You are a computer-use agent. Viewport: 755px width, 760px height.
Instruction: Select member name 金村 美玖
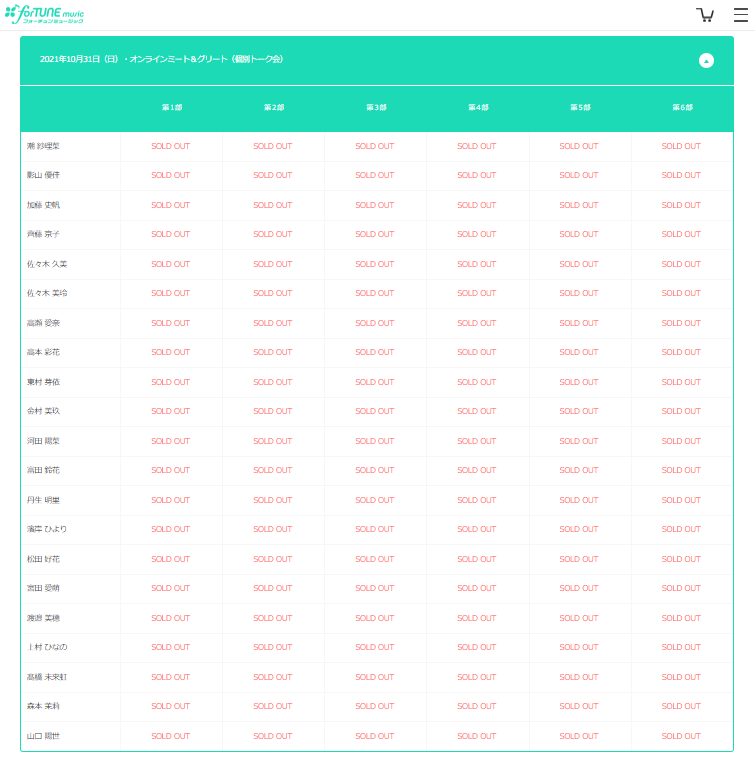(x=44, y=411)
